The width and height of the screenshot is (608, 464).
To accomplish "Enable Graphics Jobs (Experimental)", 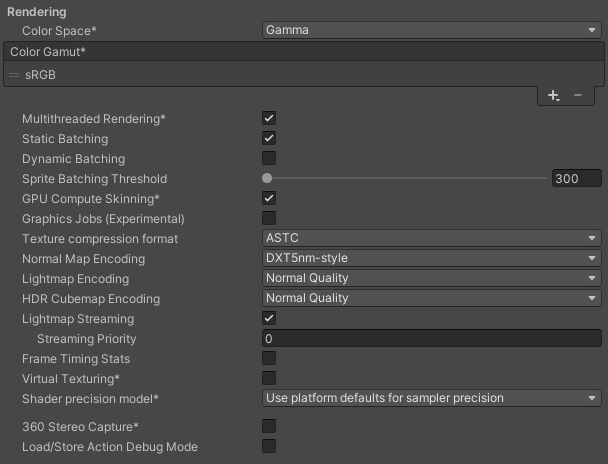I will click(269, 219).
